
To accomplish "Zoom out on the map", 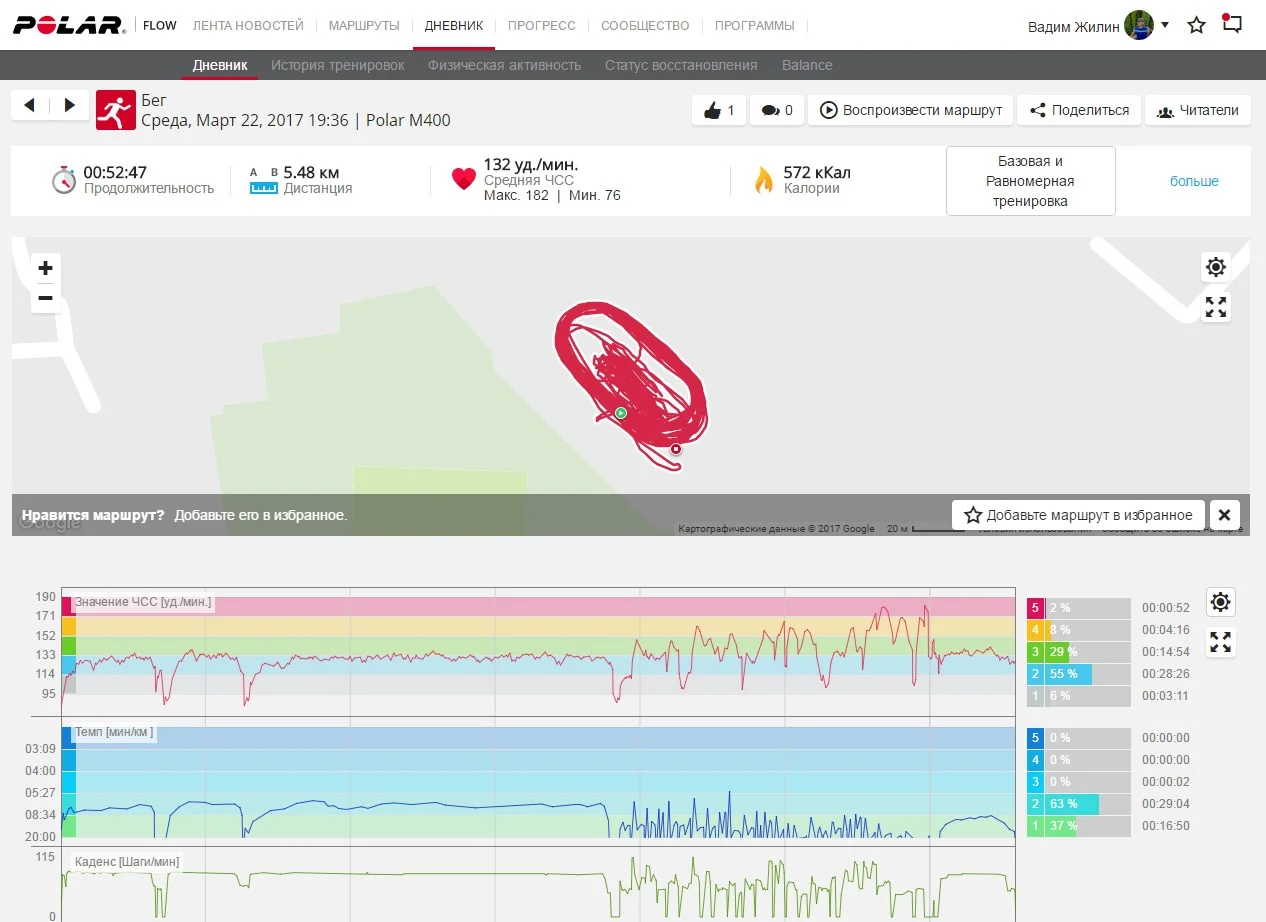I will tap(45, 298).
